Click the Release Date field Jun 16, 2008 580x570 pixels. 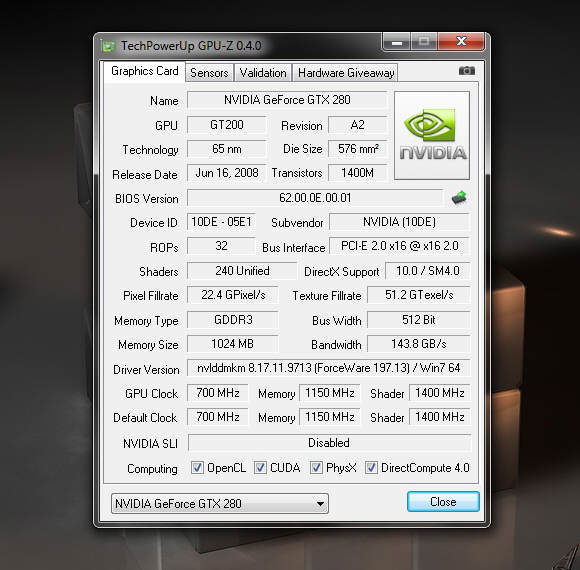click(226, 173)
